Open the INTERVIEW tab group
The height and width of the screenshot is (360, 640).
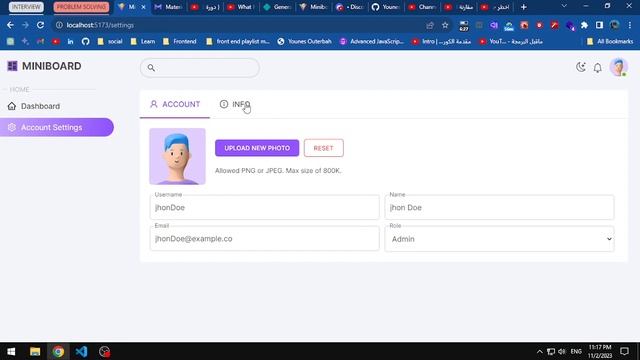pos(26,7)
